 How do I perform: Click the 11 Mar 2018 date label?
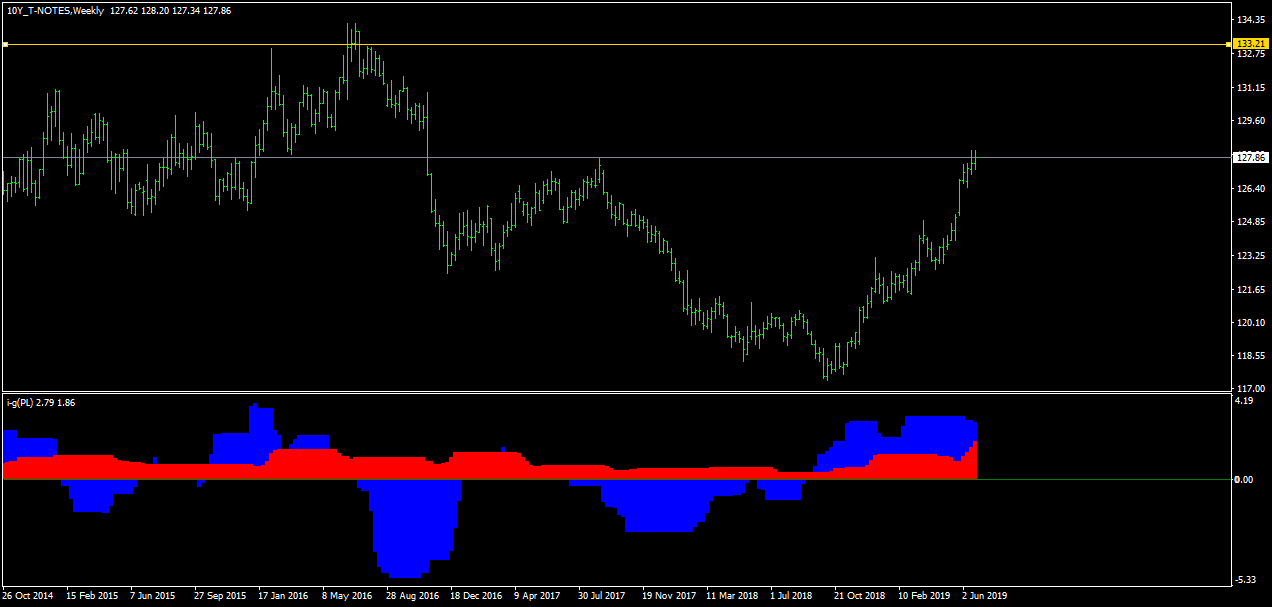pyautogui.click(x=732, y=596)
